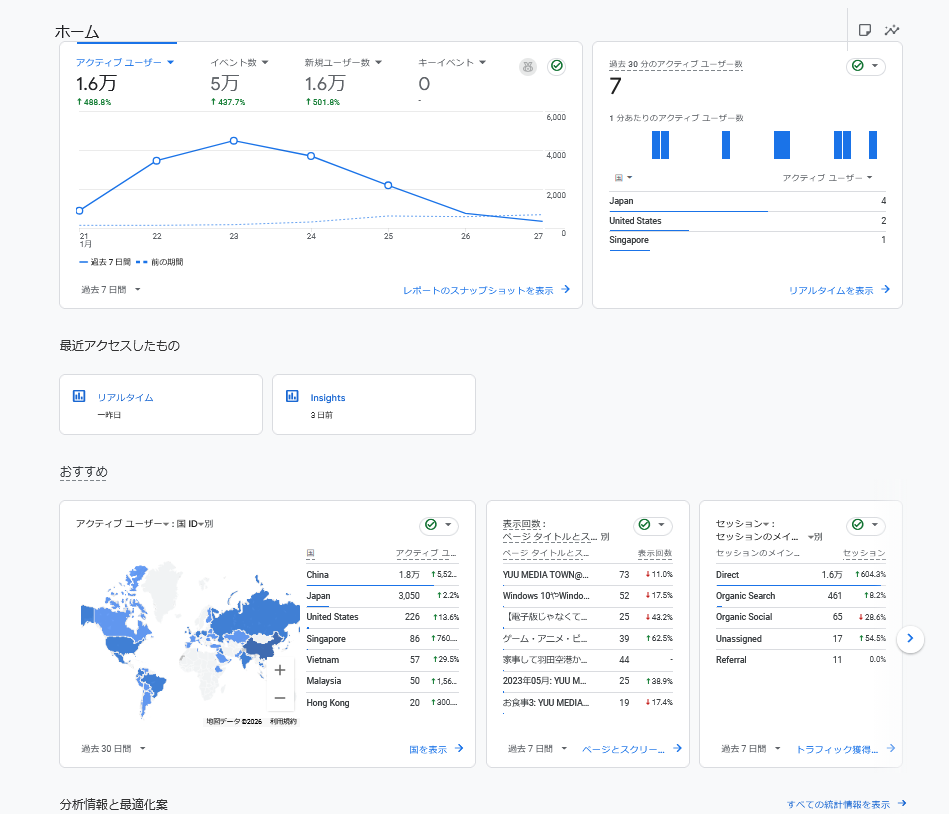Viewport: 949px width, 814px height.
Task: Click the benchmarking icon beside the checkmark badge
Action: coord(528,66)
